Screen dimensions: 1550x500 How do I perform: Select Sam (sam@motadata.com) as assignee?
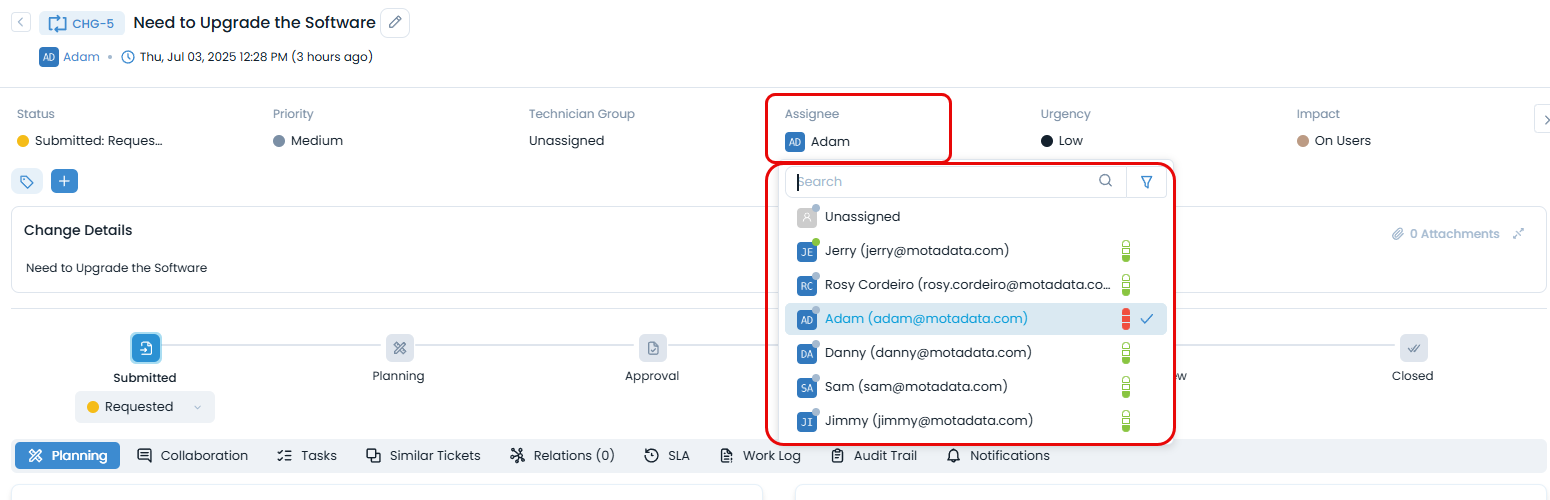coord(975,387)
